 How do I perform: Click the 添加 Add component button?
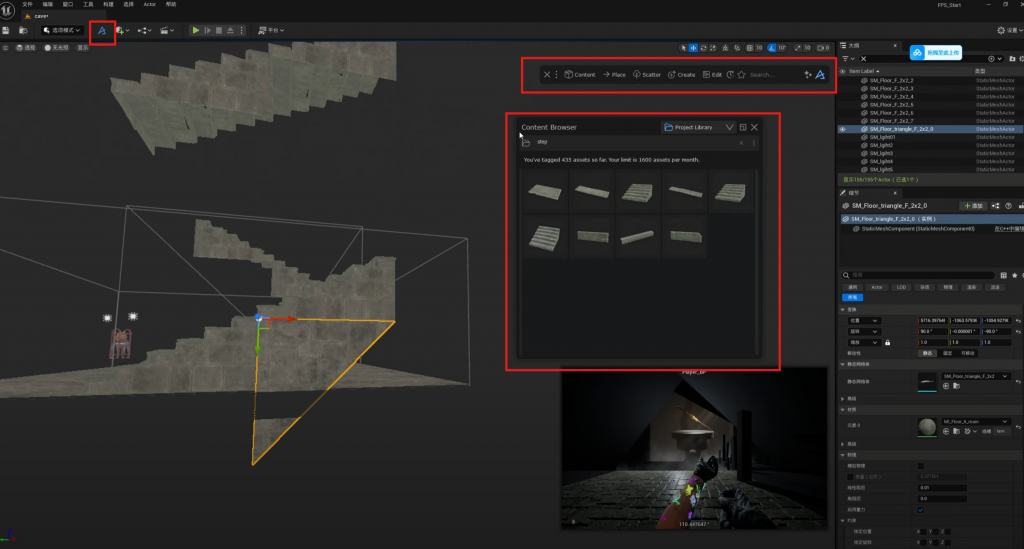tap(974, 206)
